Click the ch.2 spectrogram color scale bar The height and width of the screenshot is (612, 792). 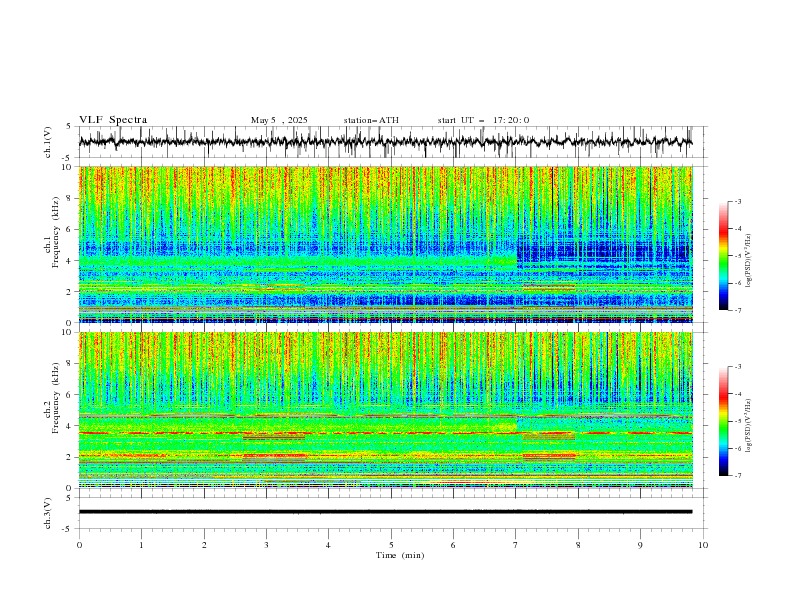click(x=723, y=421)
